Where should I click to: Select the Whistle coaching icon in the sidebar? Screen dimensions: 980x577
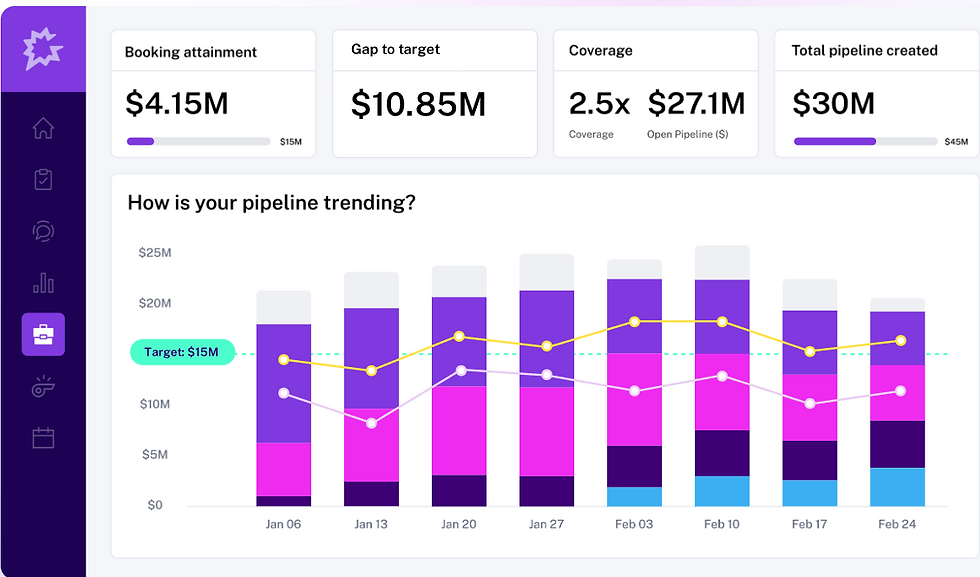click(x=43, y=387)
